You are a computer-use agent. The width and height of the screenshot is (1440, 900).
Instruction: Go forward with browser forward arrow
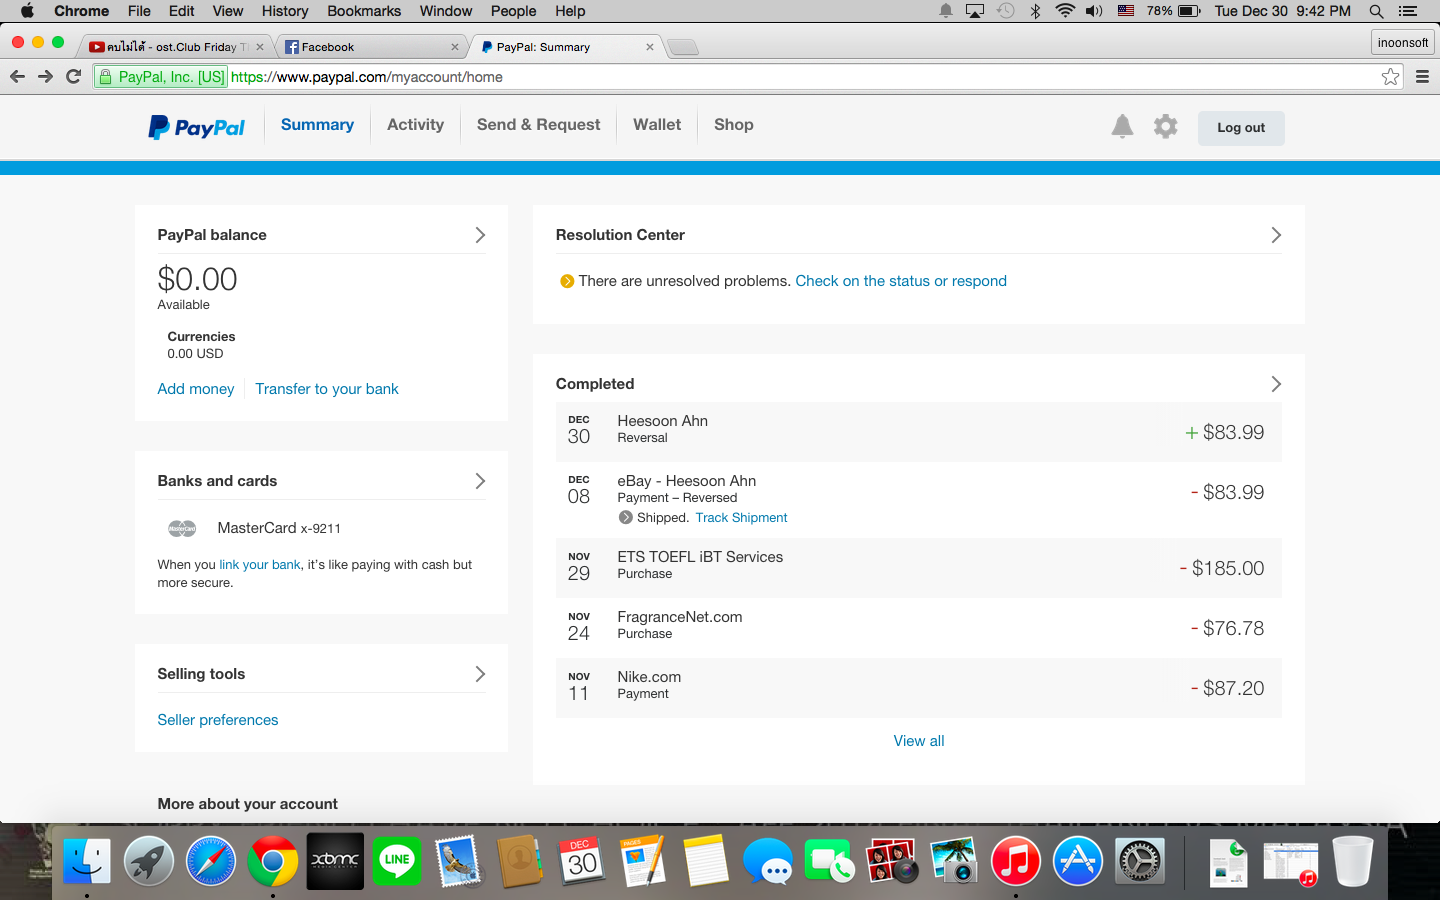pyautogui.click(x=45, y=77)
